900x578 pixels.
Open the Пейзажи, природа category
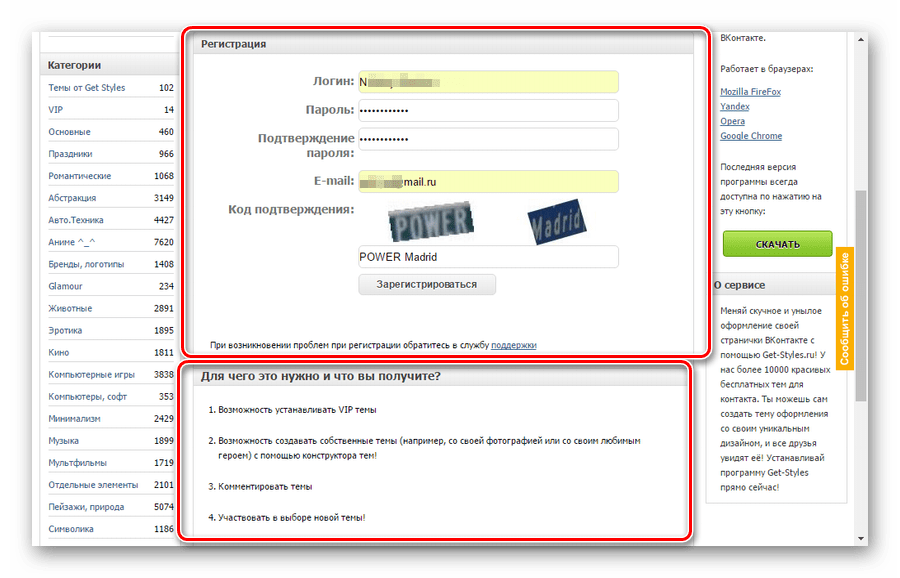click(86, 507)
